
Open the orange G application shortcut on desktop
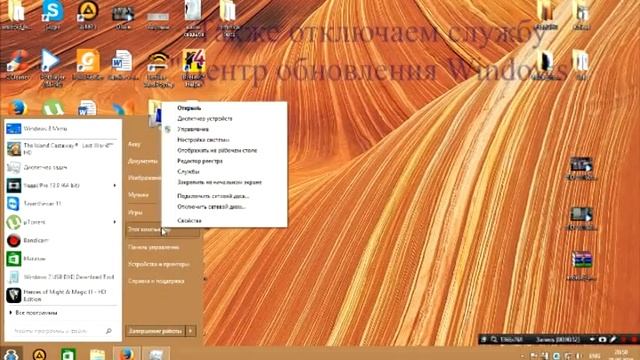(88, 64)
